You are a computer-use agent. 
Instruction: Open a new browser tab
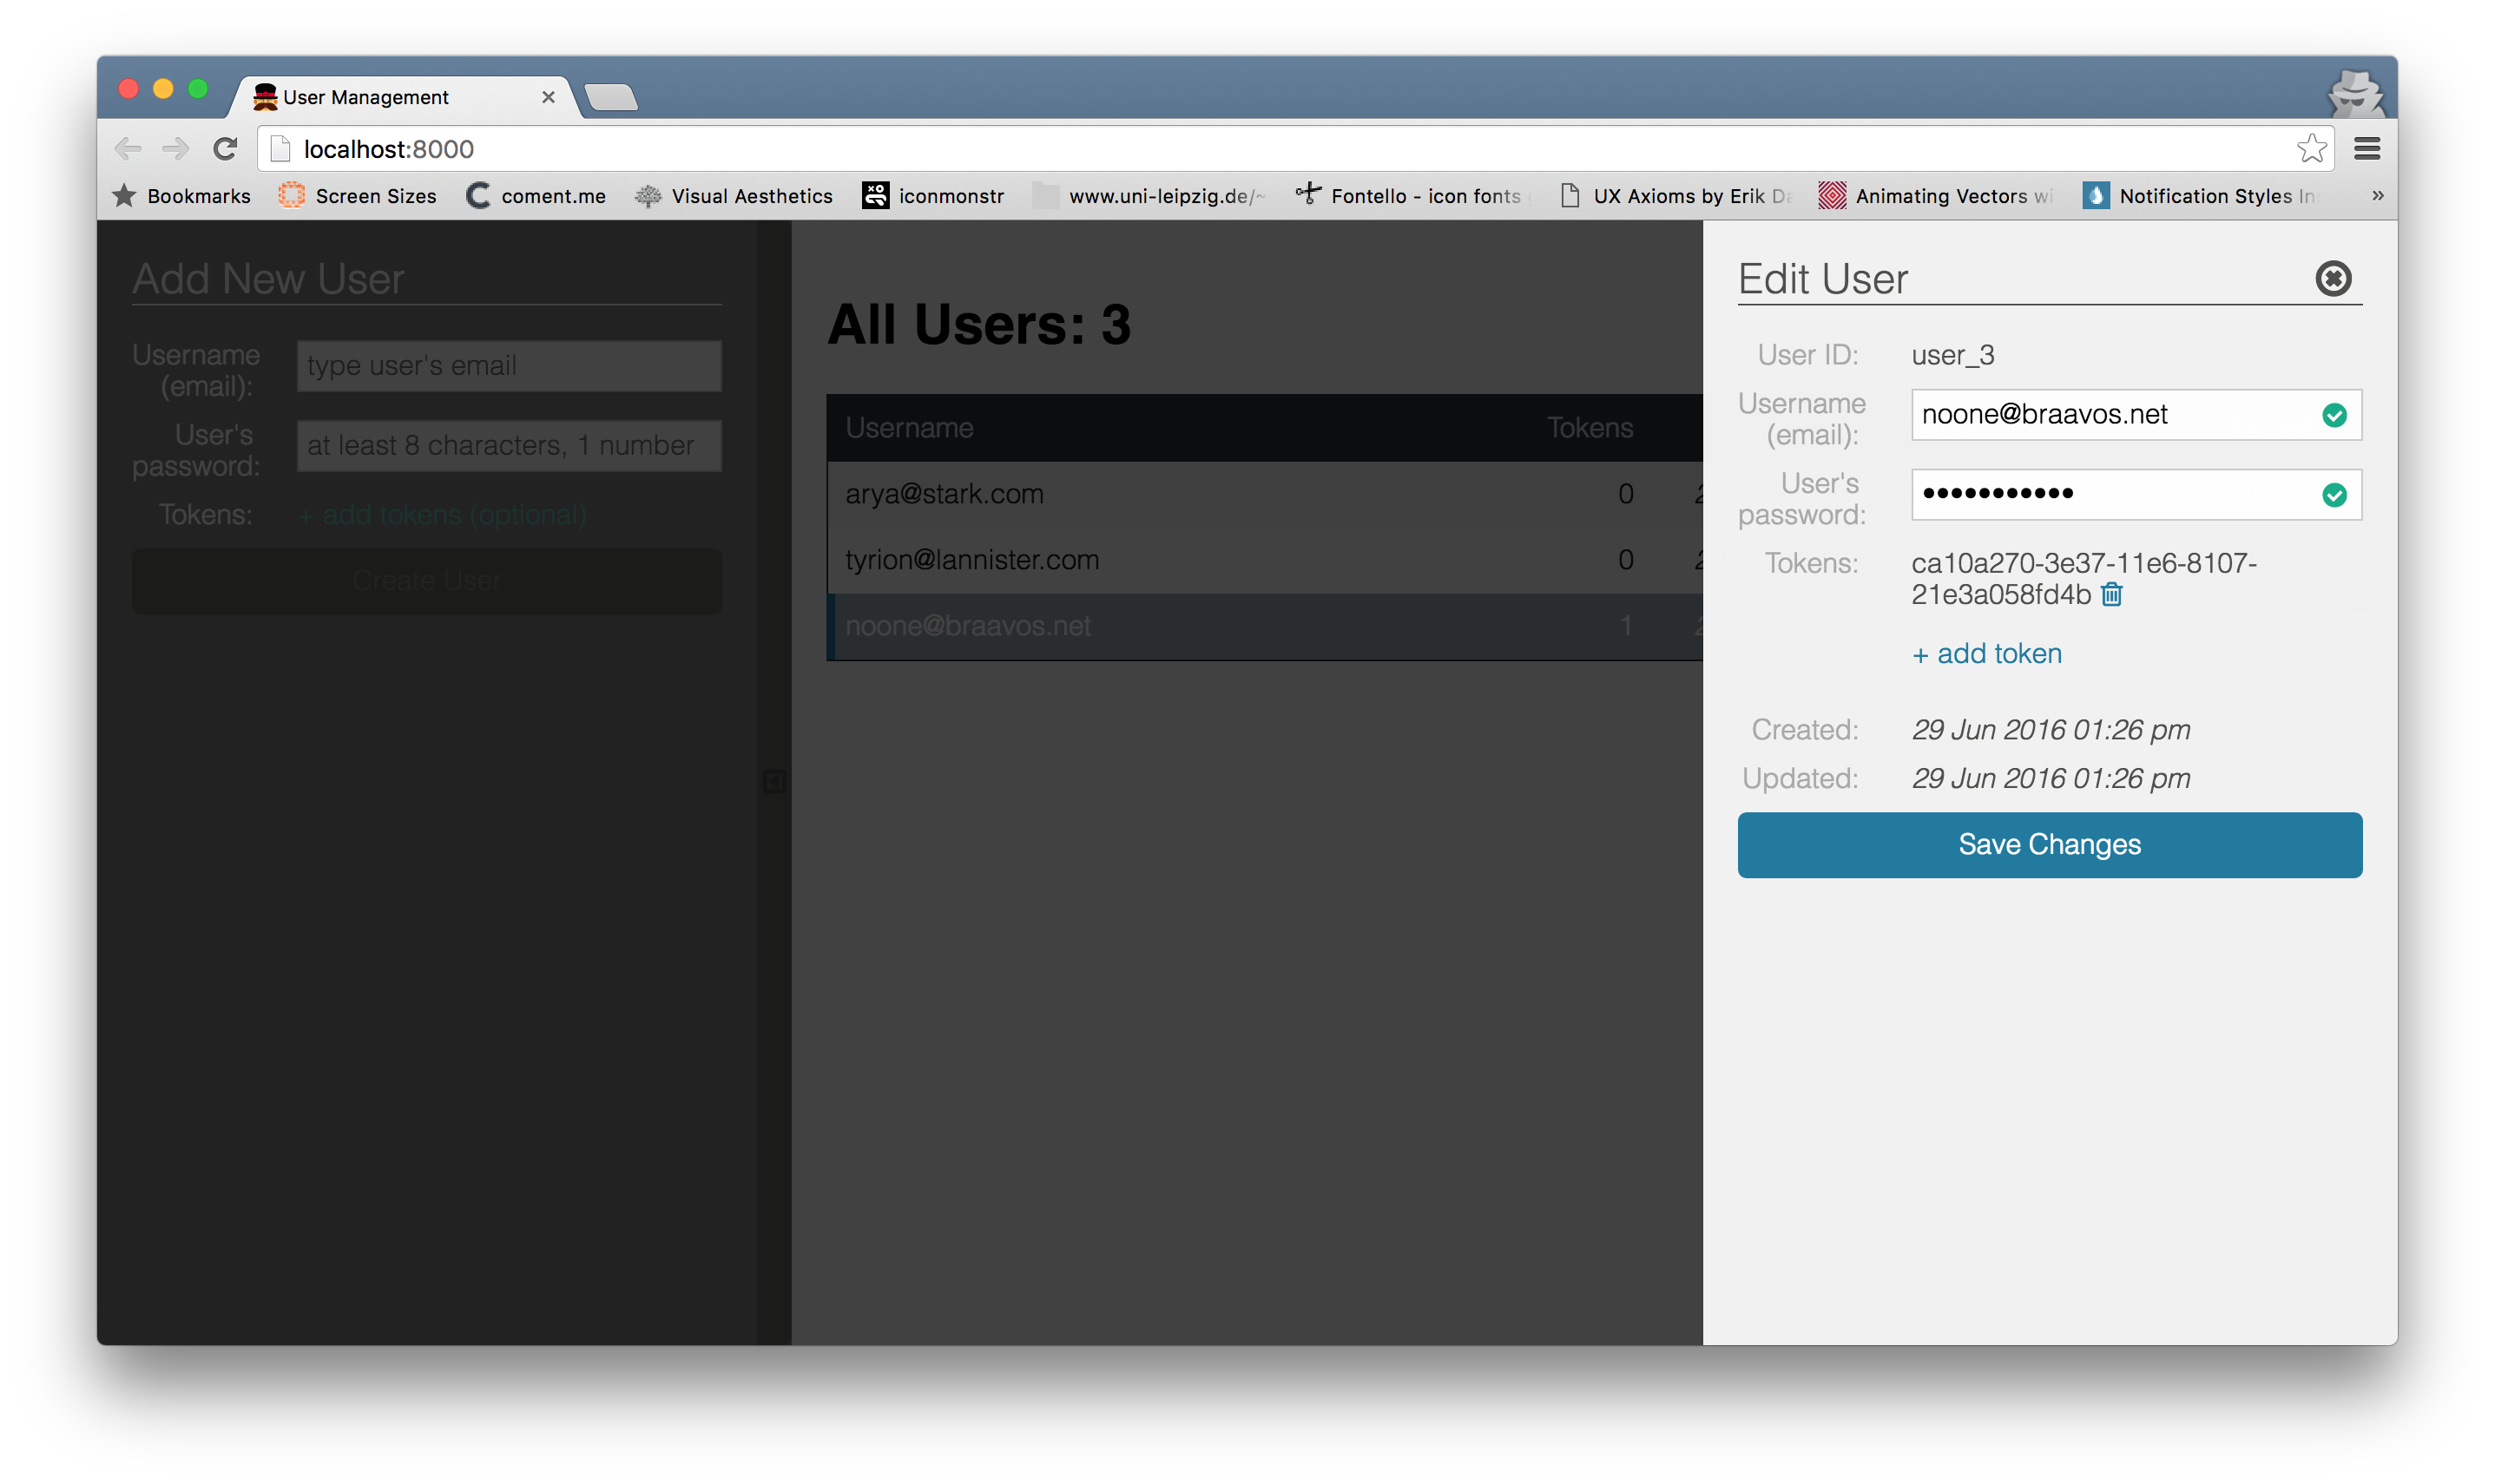611,98
